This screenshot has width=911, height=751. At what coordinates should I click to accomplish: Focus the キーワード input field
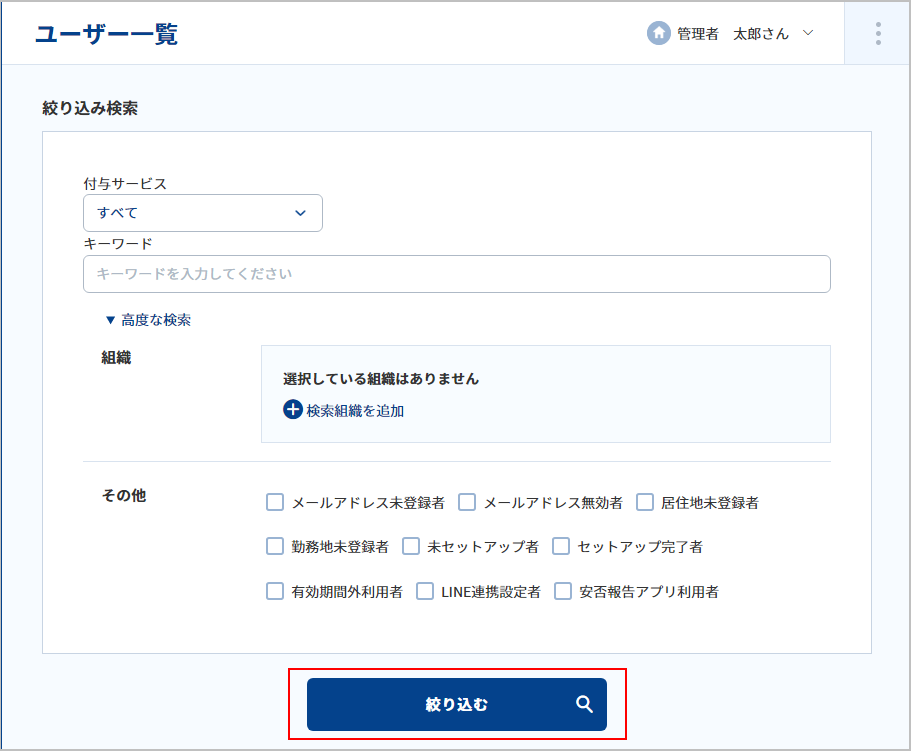457,274
